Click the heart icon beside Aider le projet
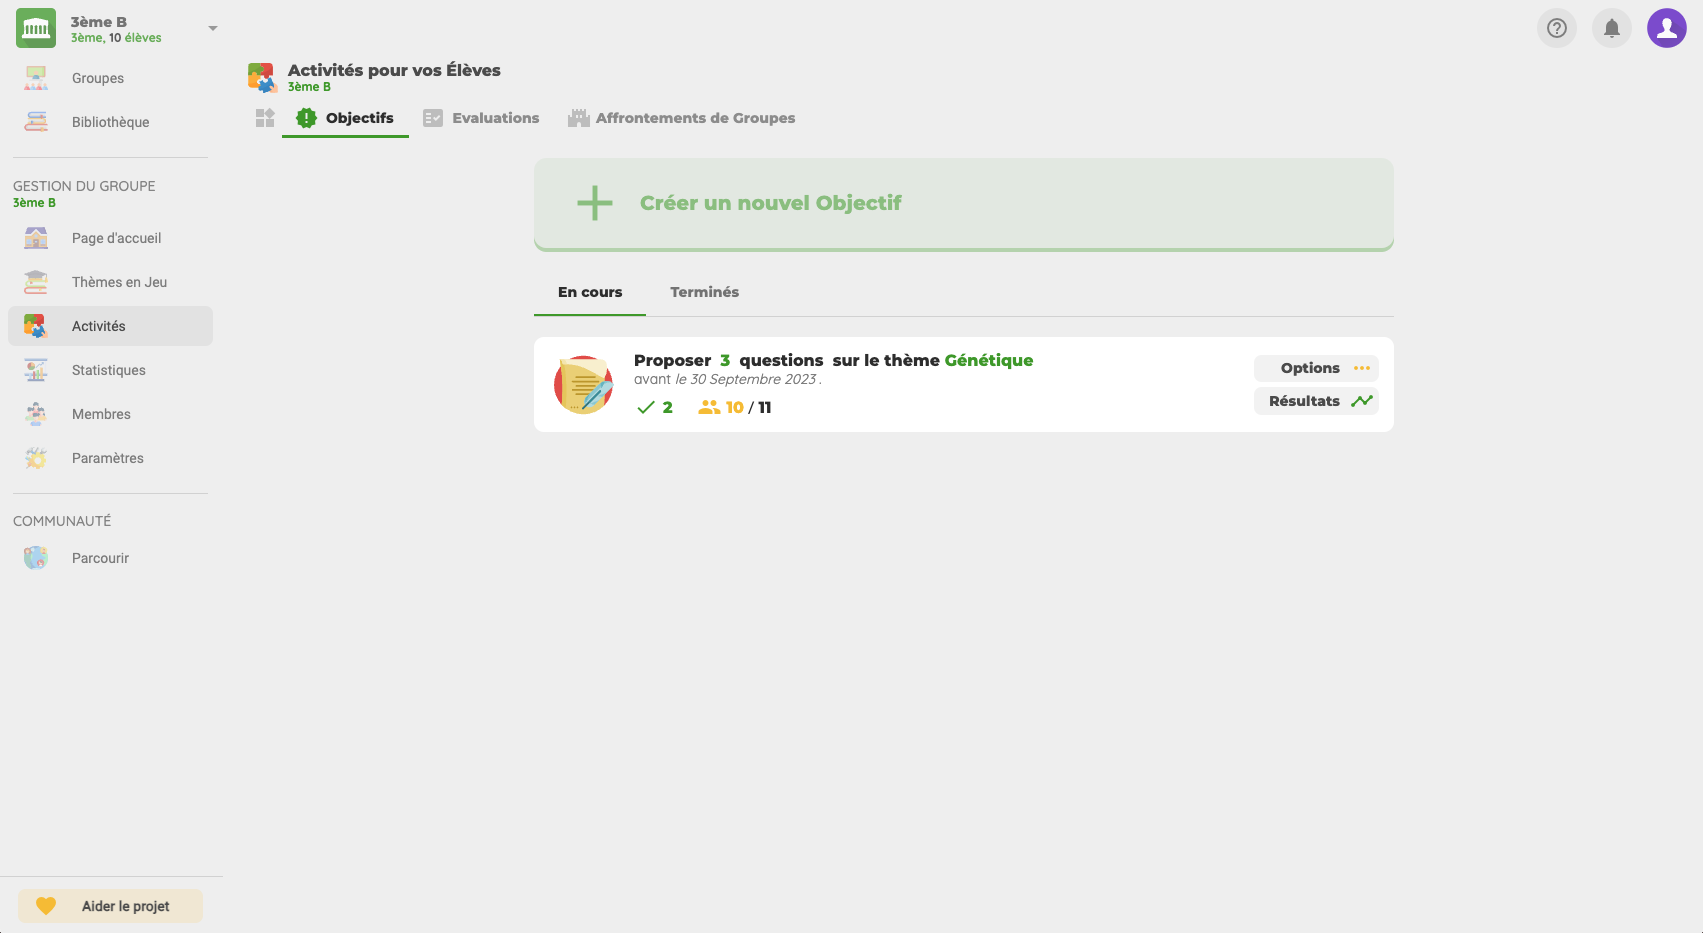Viewport: 1703px width, 933px height. [x=46, y=906]
